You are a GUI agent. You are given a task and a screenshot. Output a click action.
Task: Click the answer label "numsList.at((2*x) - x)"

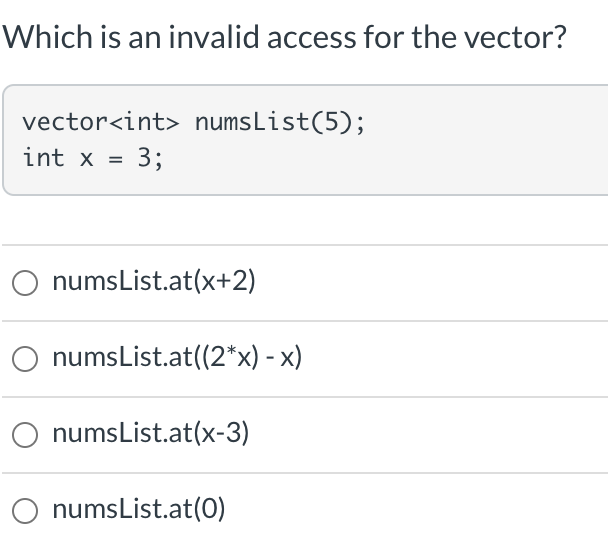[177, 357]
